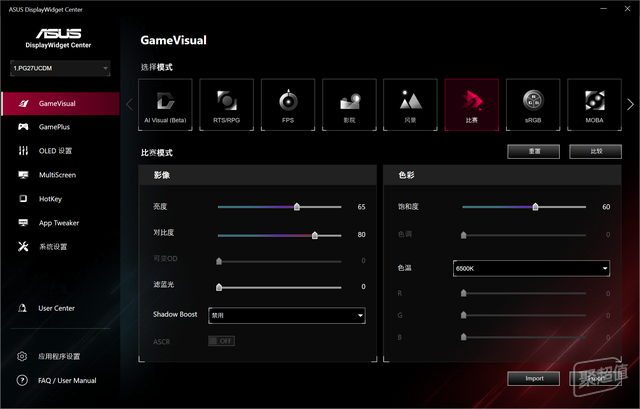Click the ASUS DisplayWidget Center logo

click(x=58, y=38)
